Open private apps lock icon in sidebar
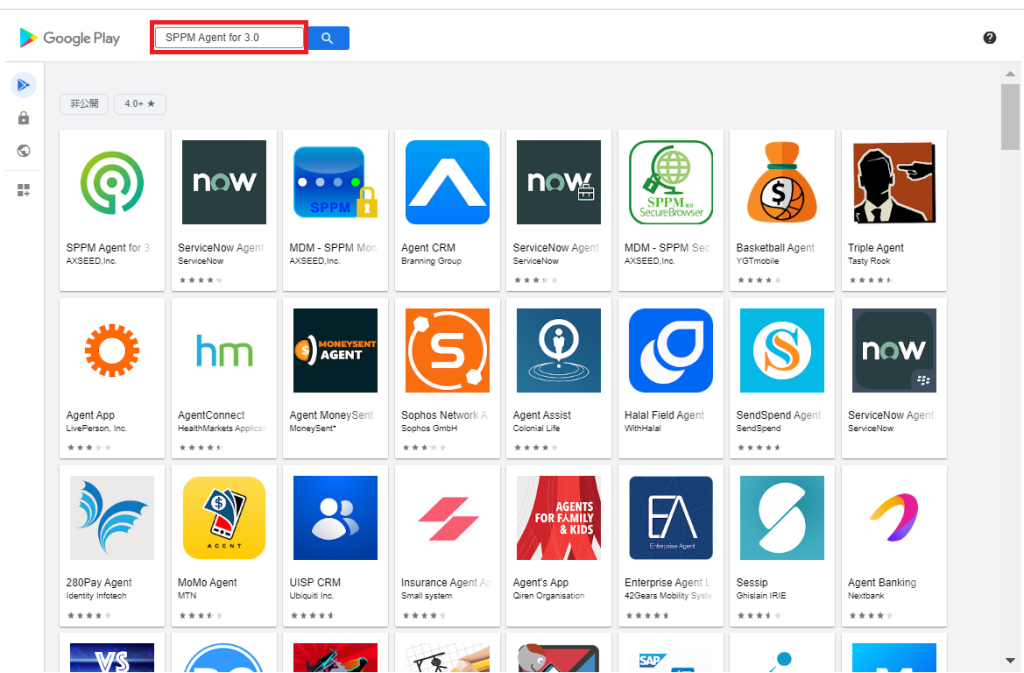1024x673 pixels. point(24,118)
